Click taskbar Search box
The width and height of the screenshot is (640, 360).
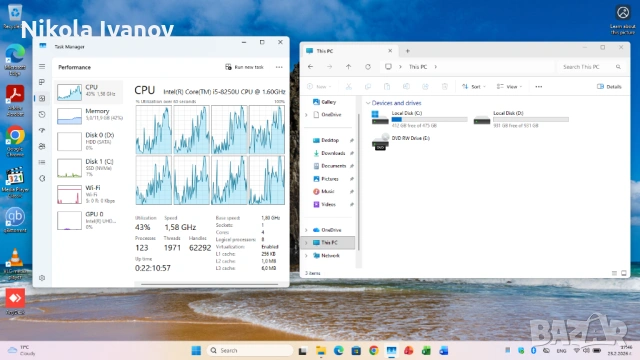point(250,351)
